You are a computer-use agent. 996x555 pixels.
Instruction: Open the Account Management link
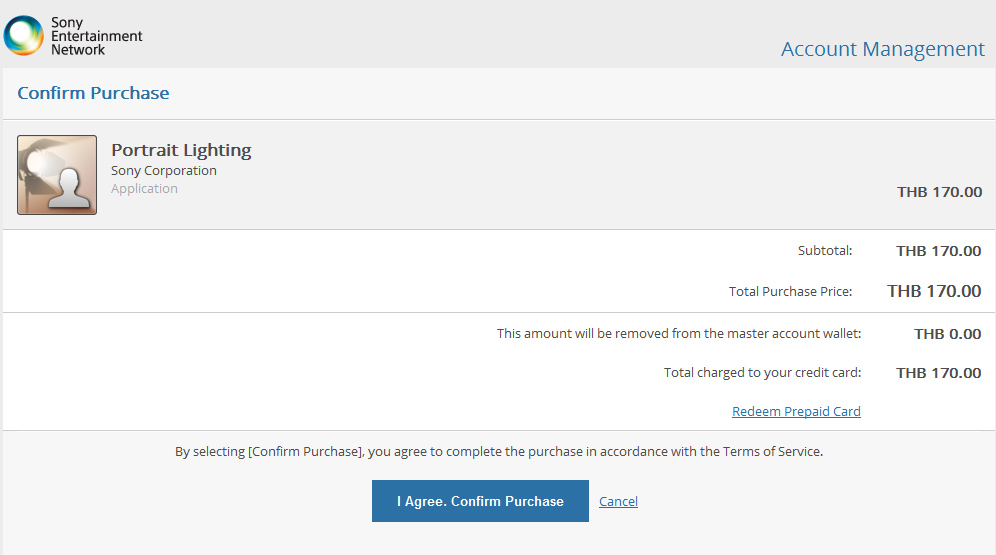click(882, 49)
